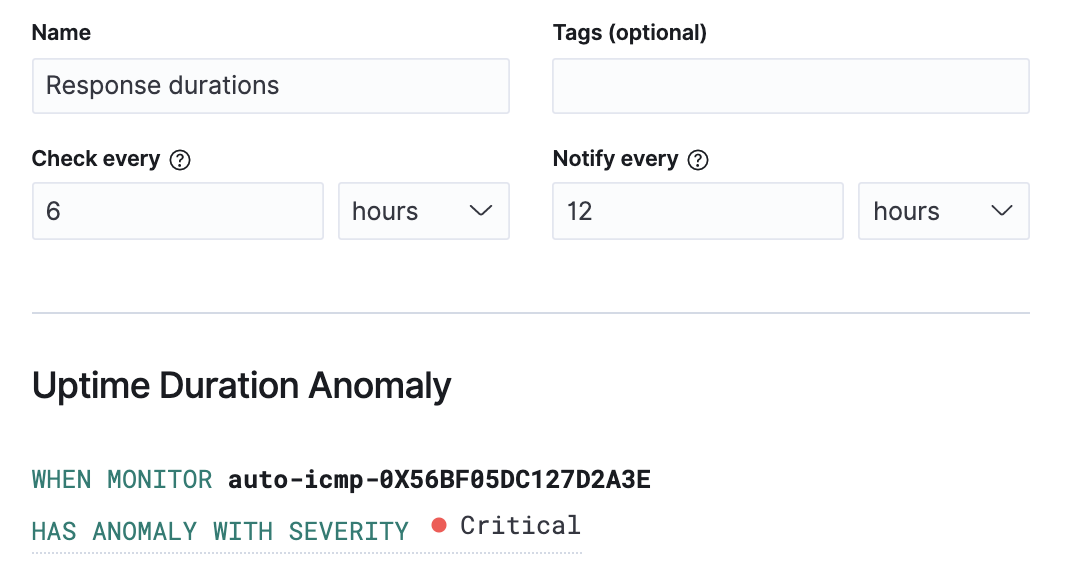The width and height of the screenshot is (1072, 570).
Task: Select the Notify every number field showing 12
Action: point(697,211)
